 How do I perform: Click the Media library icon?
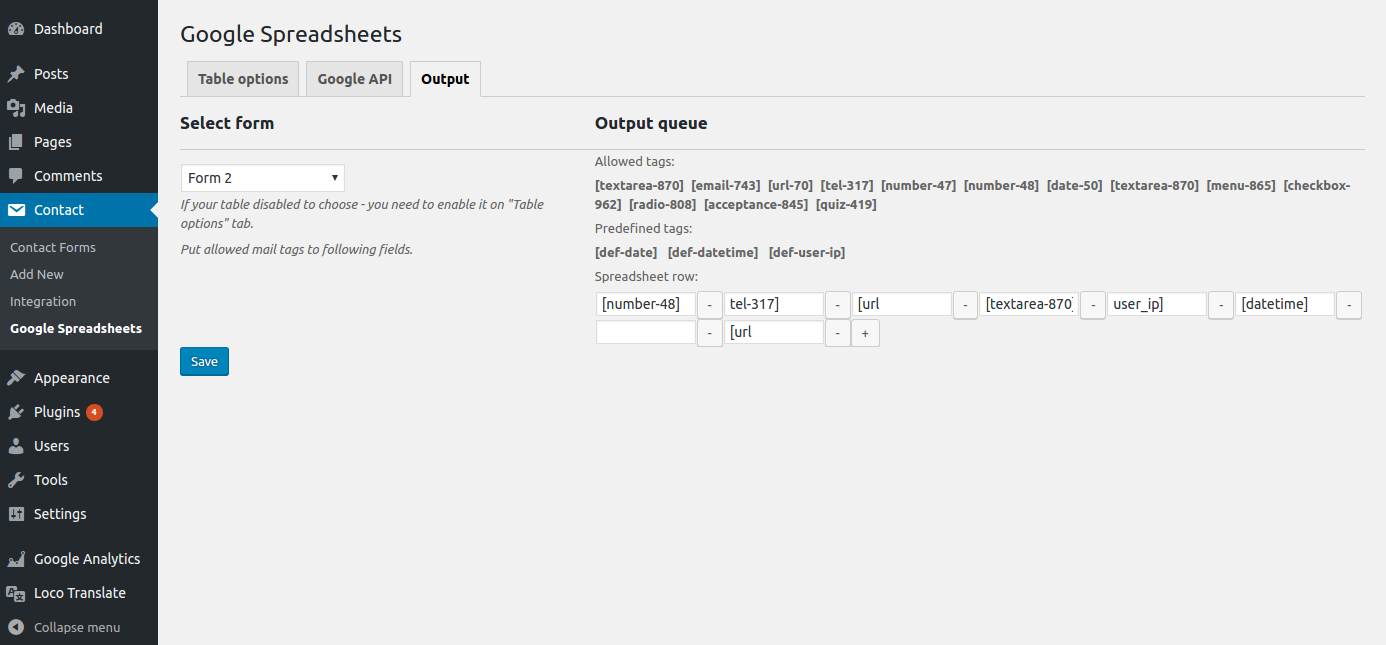coord(16,108)
